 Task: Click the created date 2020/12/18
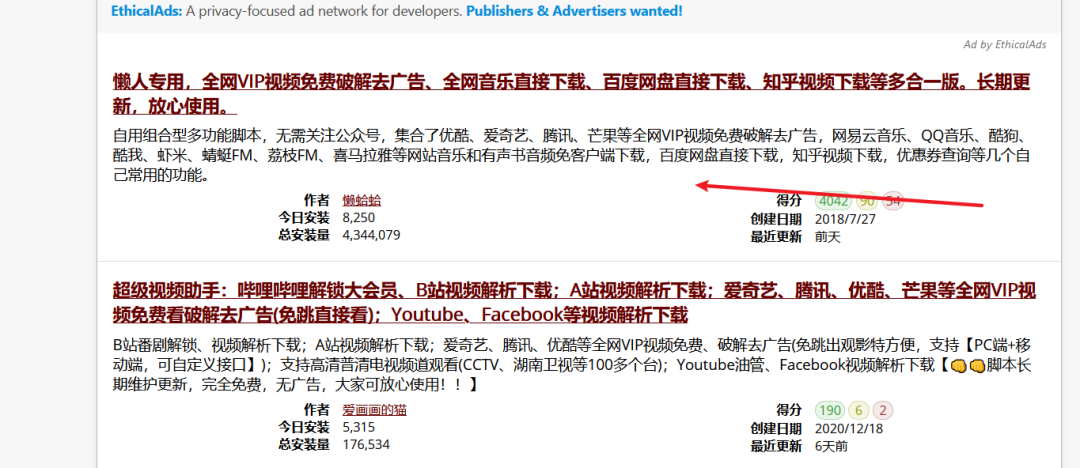[849, 429]
